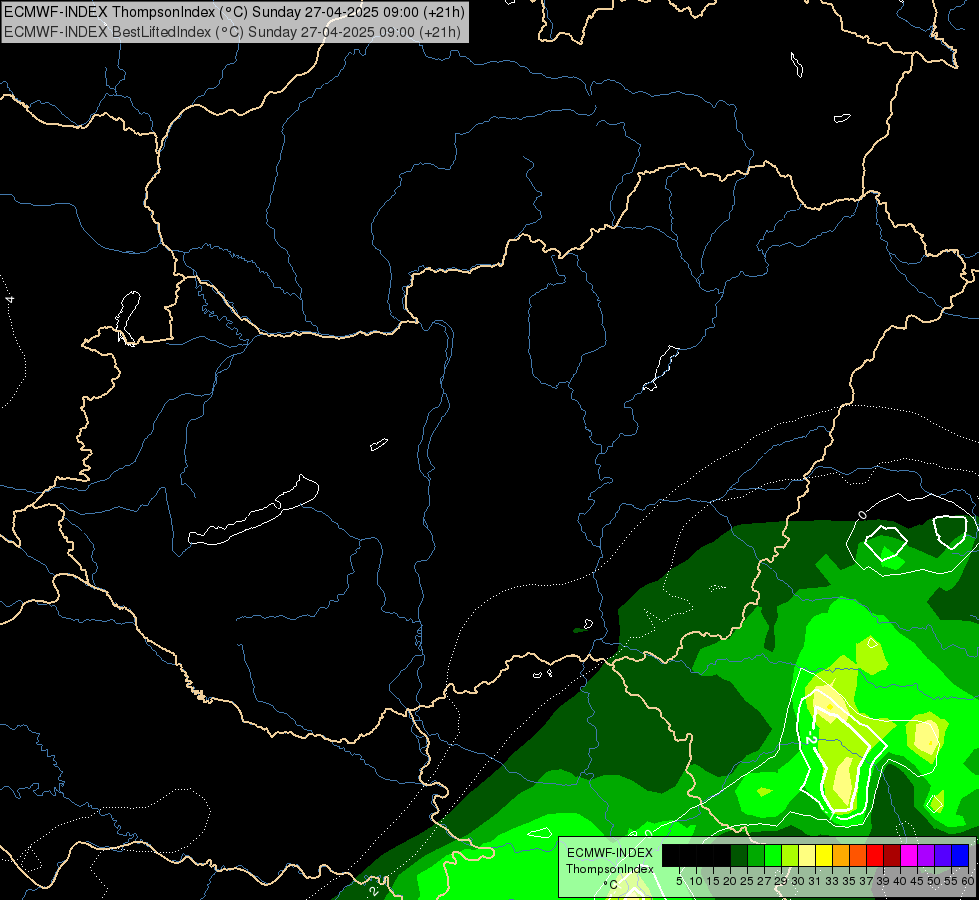
Task: Click the violet 50-55 legend swatch
Action: [943, 855]
